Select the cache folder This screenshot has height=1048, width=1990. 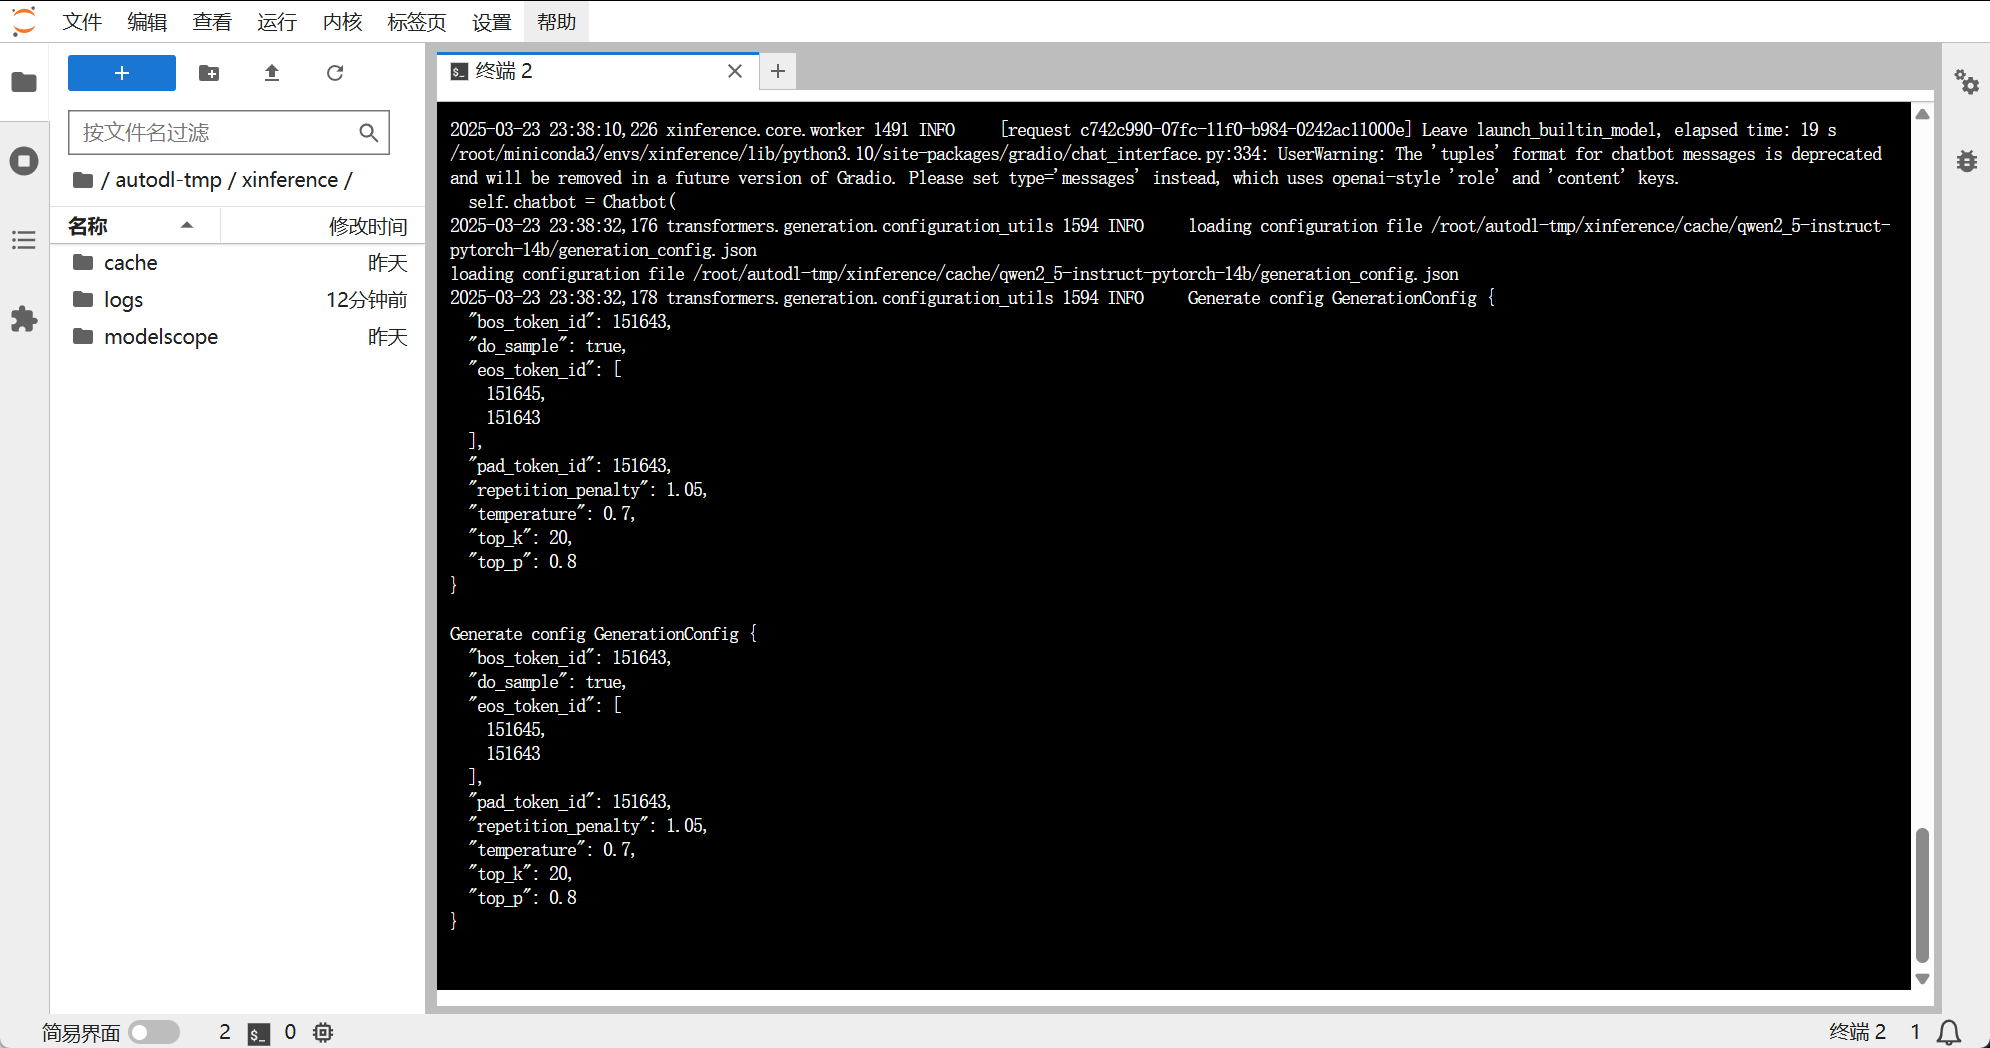click(238, 263)
